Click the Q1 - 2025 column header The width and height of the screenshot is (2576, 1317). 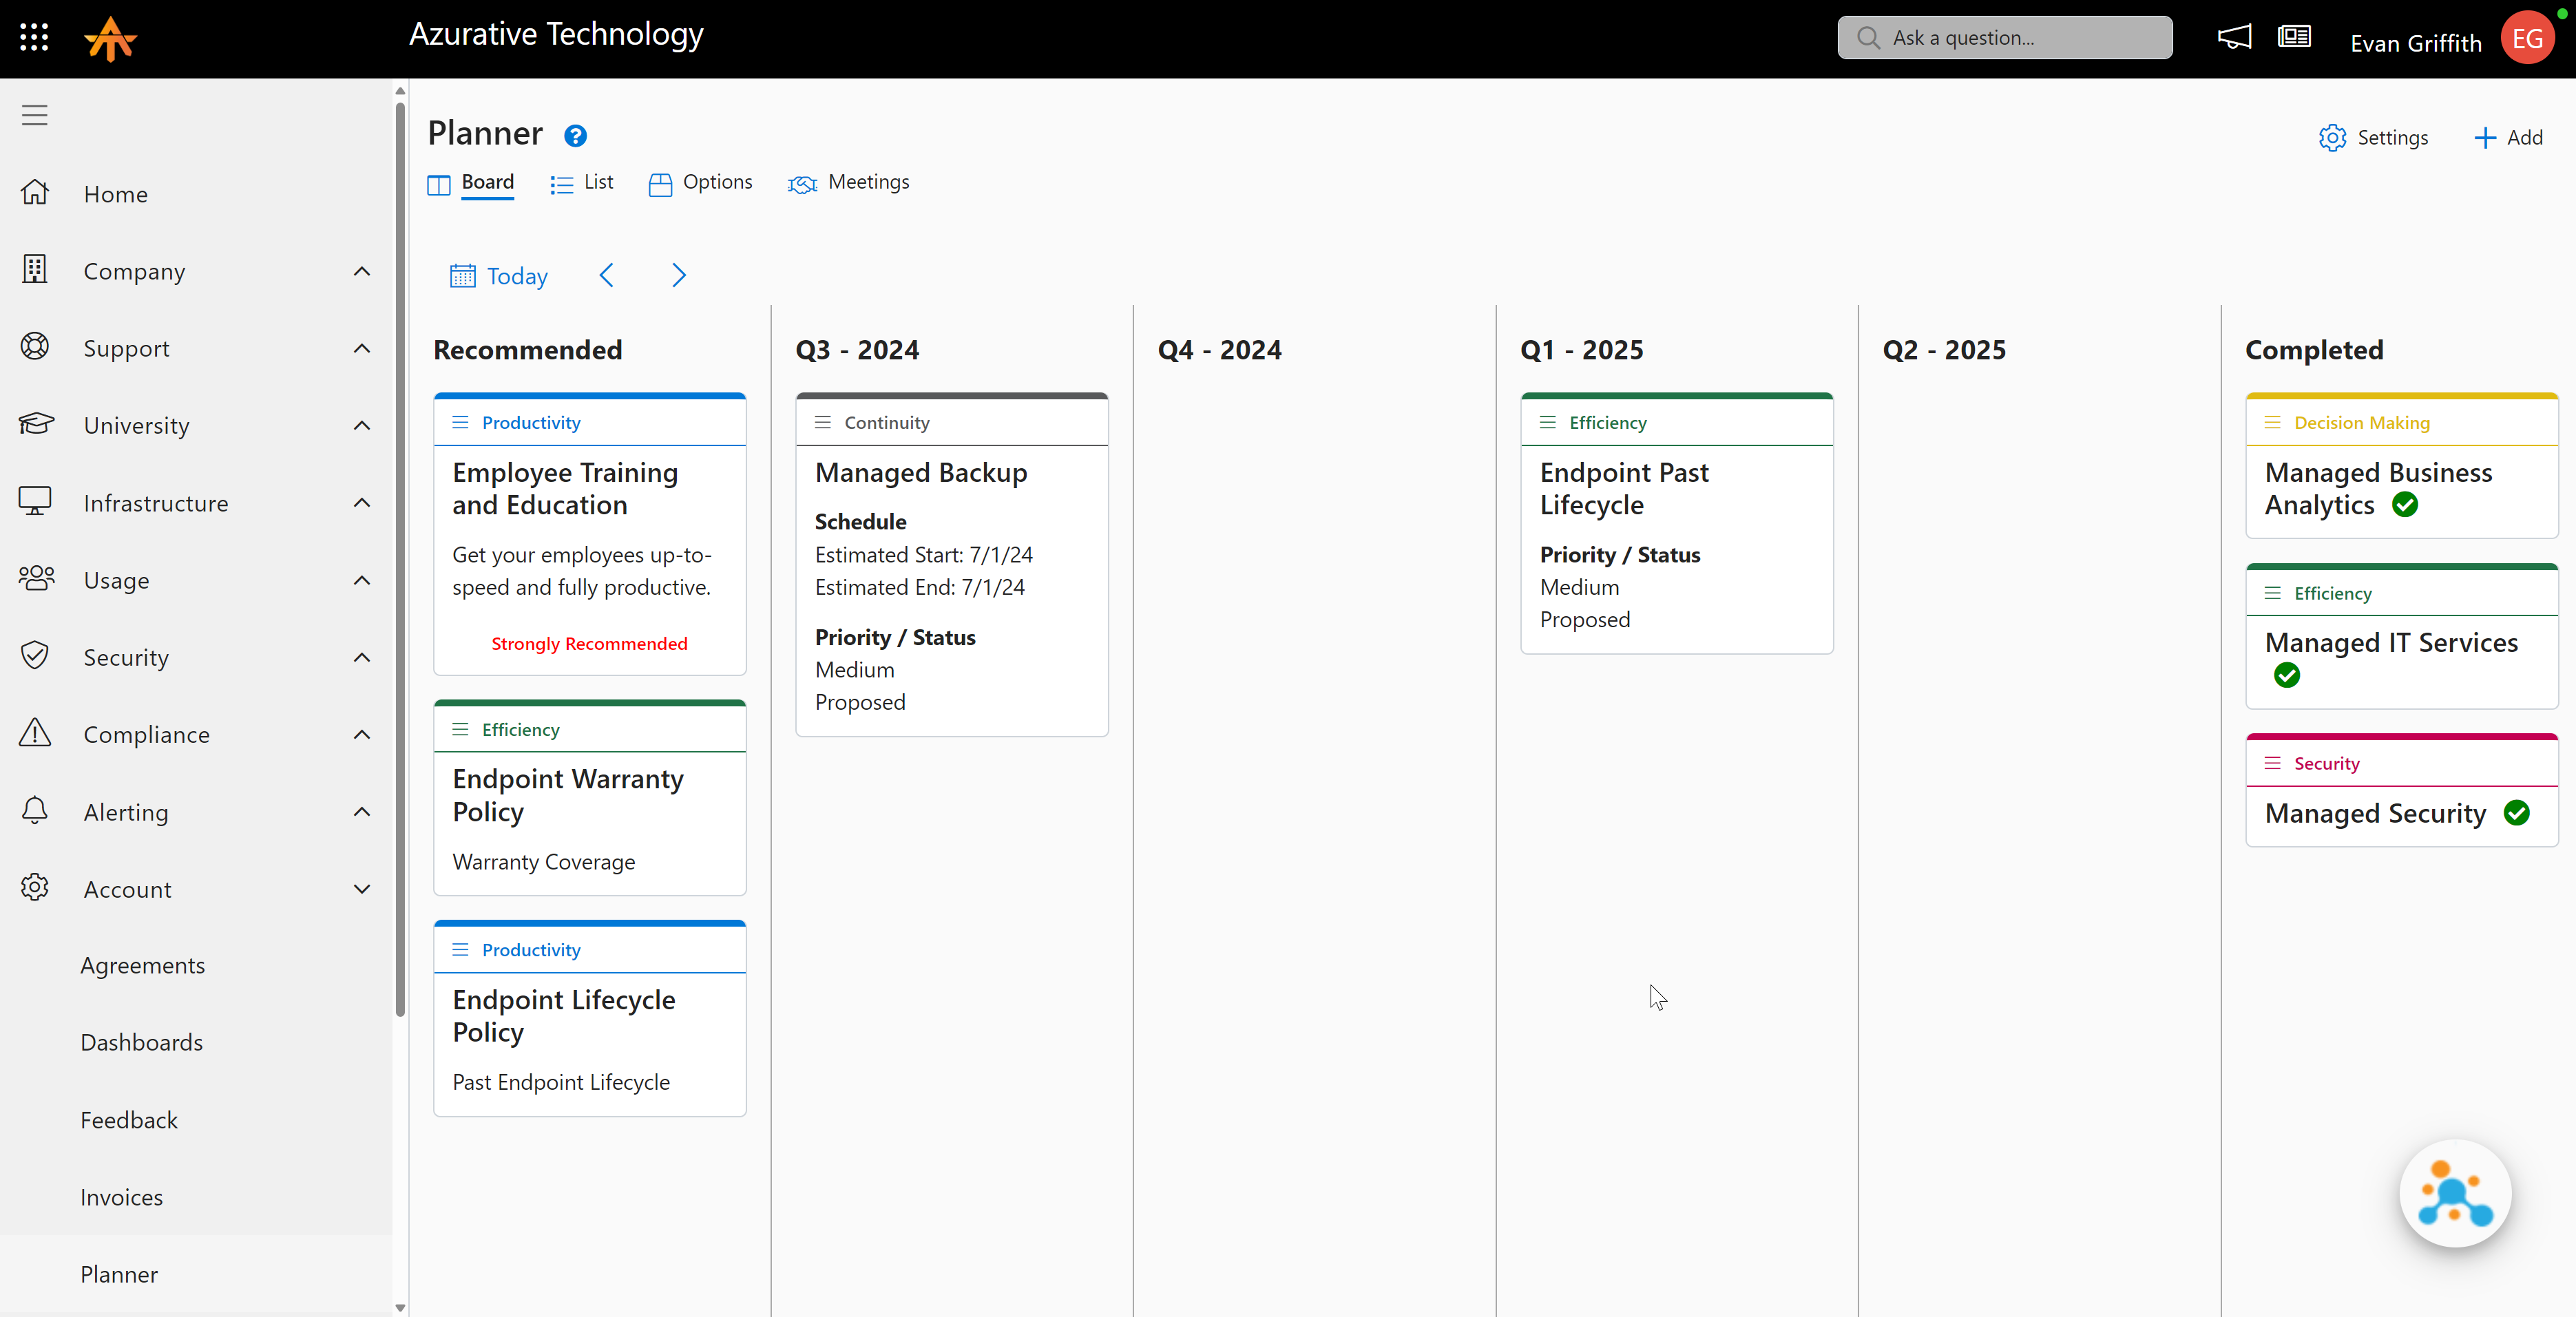click(1581, 350)
